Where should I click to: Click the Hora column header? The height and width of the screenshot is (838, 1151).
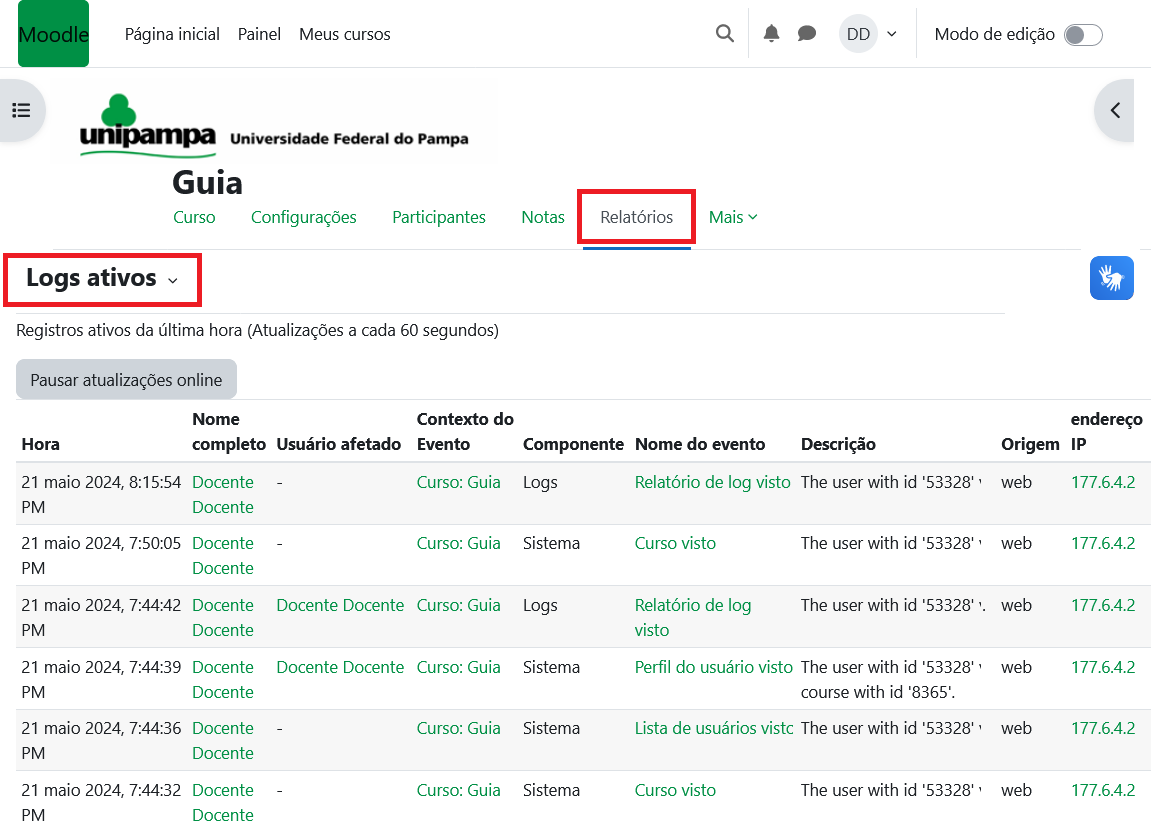[41, 444]
